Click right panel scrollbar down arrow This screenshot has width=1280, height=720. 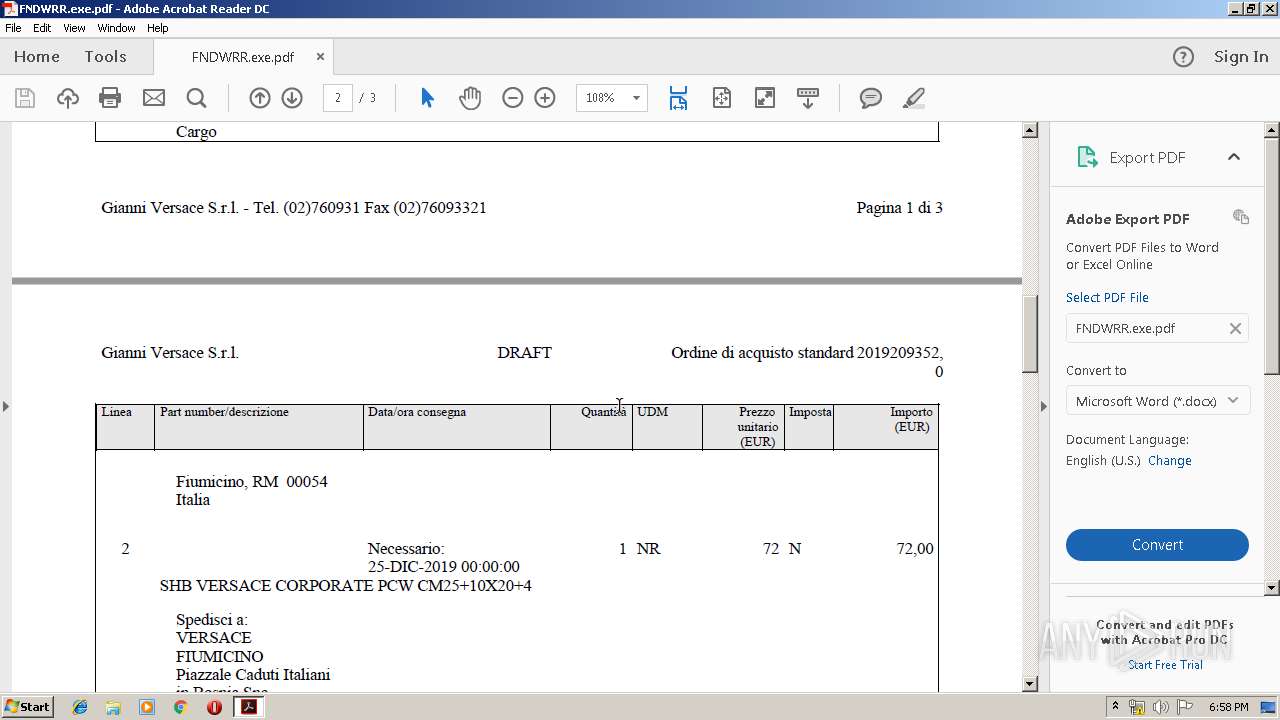point(1272,588)
